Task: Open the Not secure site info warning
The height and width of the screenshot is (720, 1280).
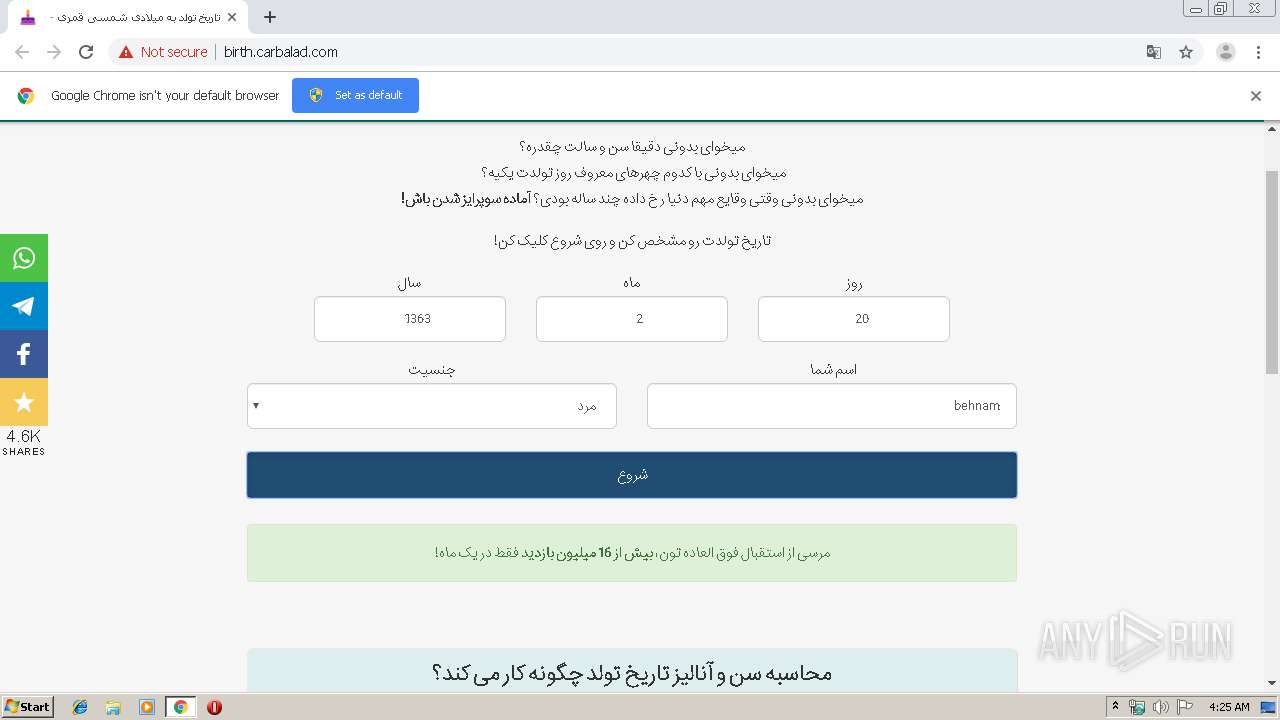Action: pyautogui.click(x=163, y=52)
